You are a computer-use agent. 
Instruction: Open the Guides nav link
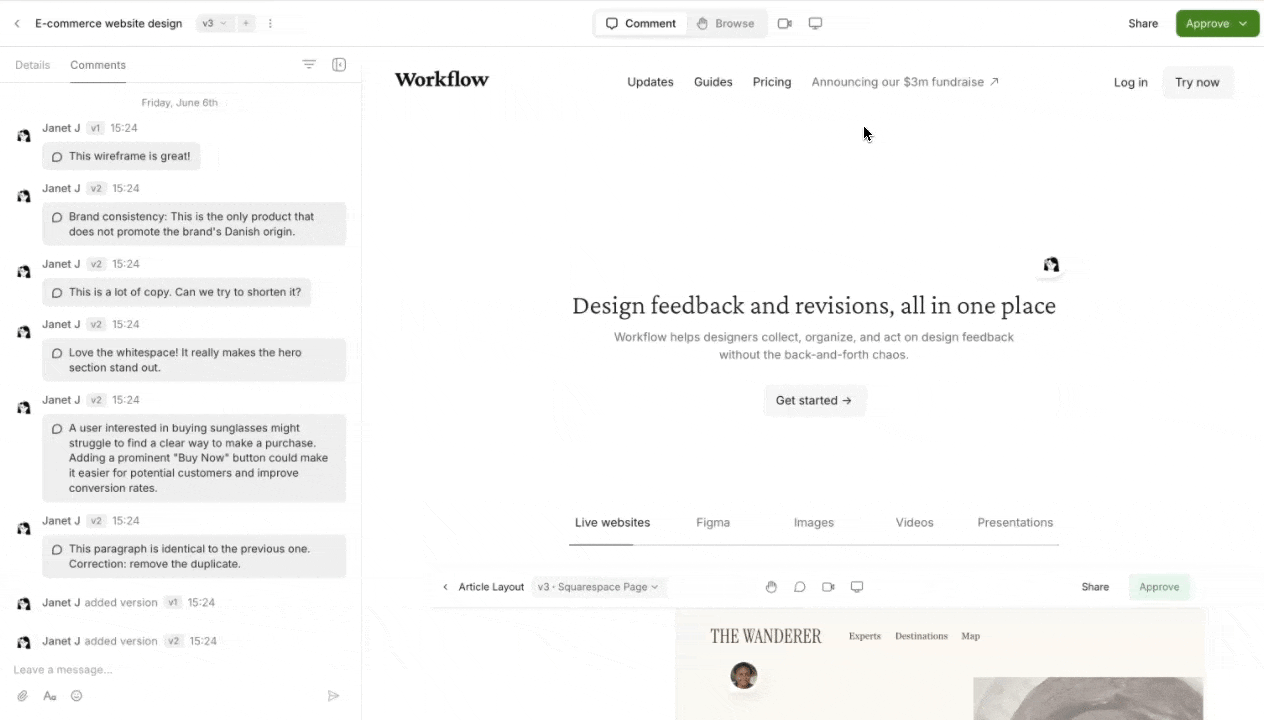pos(713,82)
